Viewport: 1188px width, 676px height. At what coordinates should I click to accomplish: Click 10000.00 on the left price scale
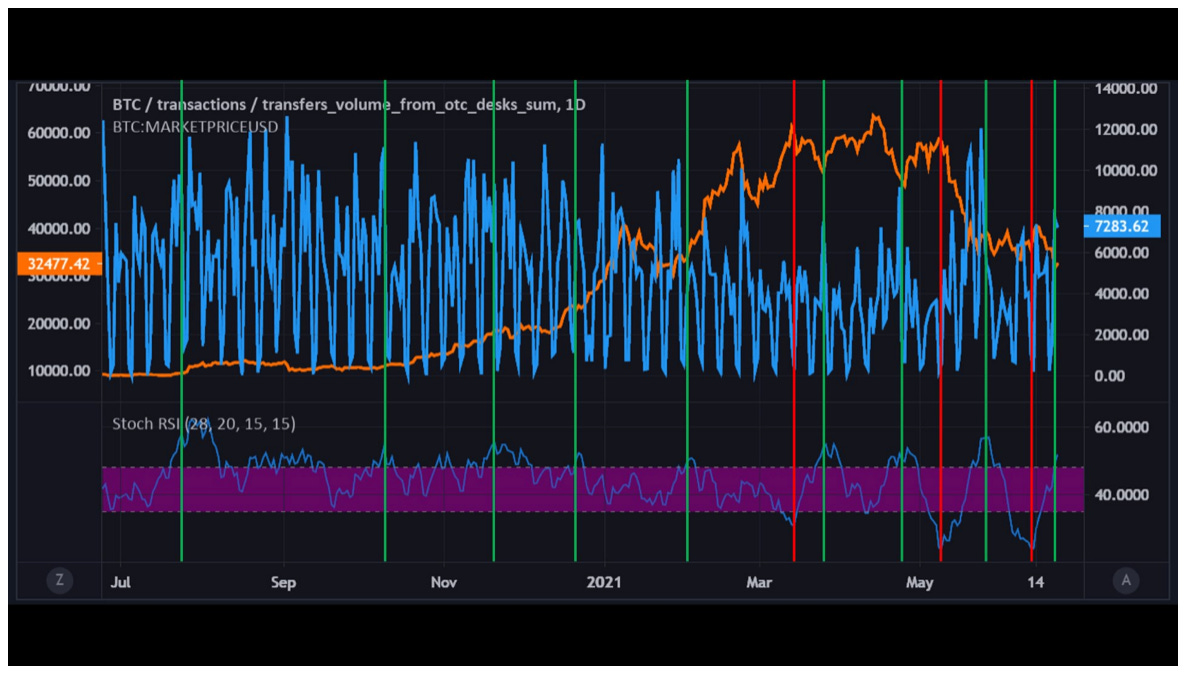coord(59,371)
